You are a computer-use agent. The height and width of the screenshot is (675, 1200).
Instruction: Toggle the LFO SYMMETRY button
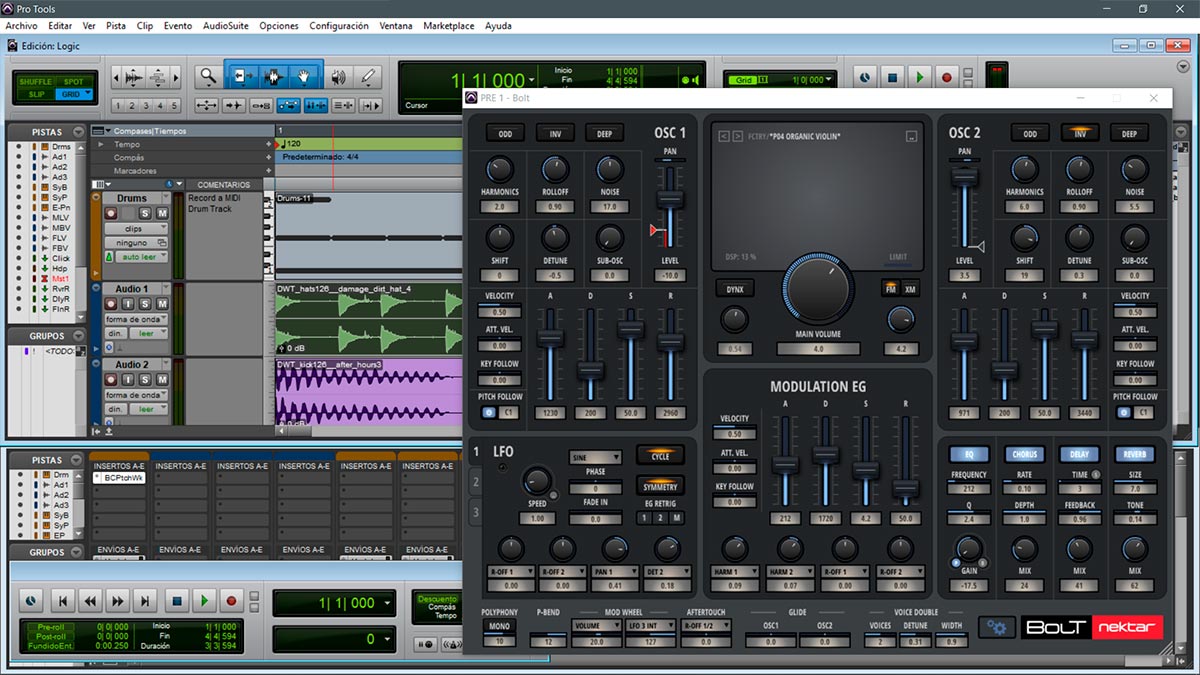(661, 487)
